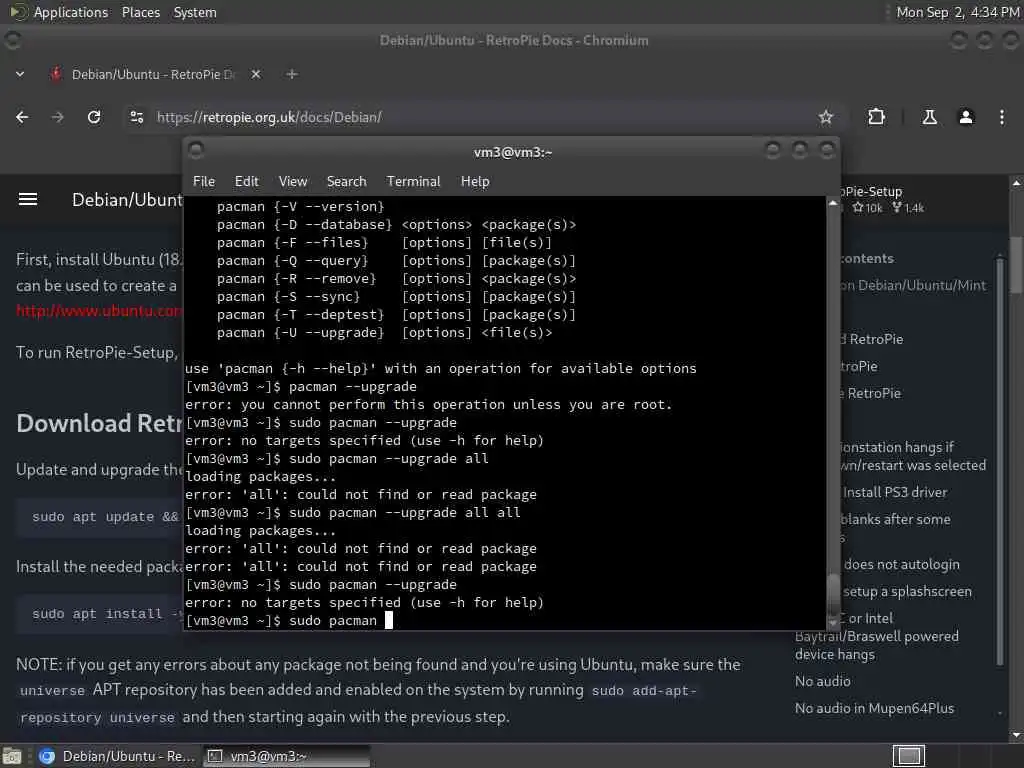The height and width of the screenshot is (768, 1024).
Task: Open the 'setup a splashscreen' contents link
Action: click(x=907, y=592)
